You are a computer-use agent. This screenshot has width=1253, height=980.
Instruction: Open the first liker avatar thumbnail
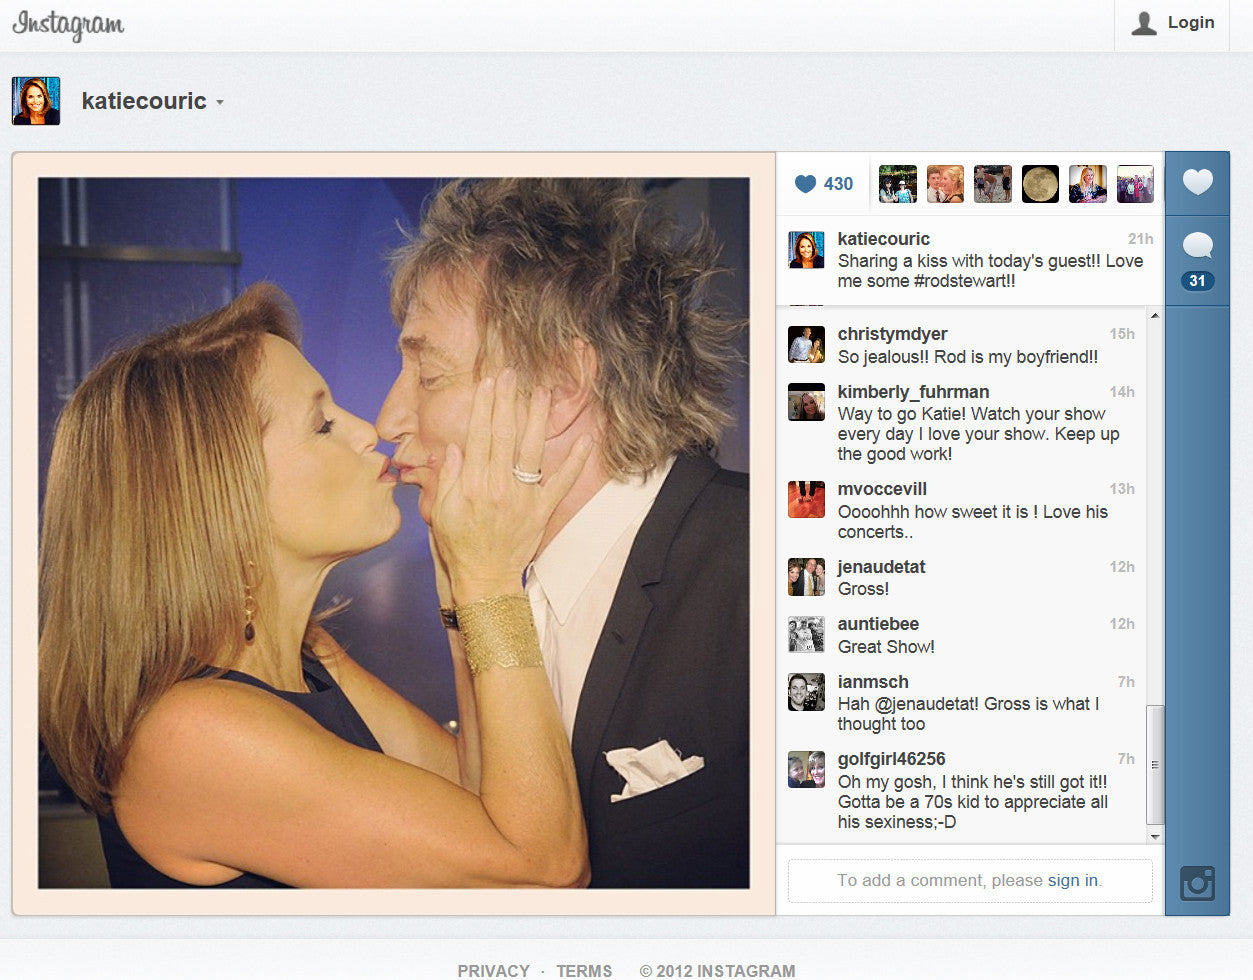[x=897, y=184]
